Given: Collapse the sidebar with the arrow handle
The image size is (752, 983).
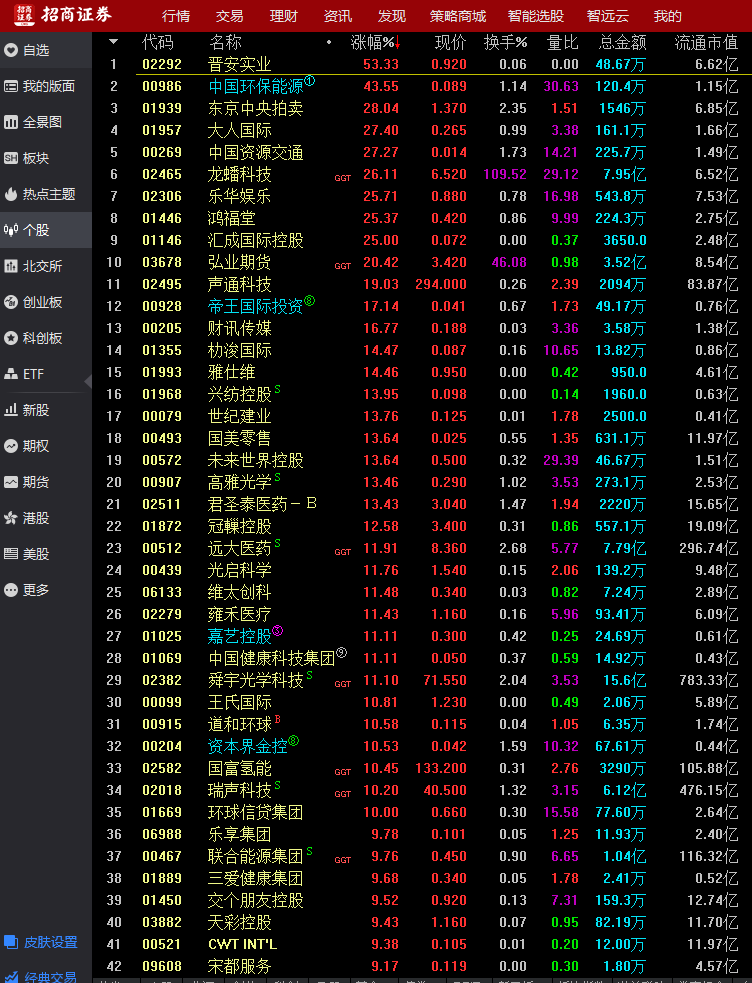Looking at the screenshot, I should click(x=88, y=381).
